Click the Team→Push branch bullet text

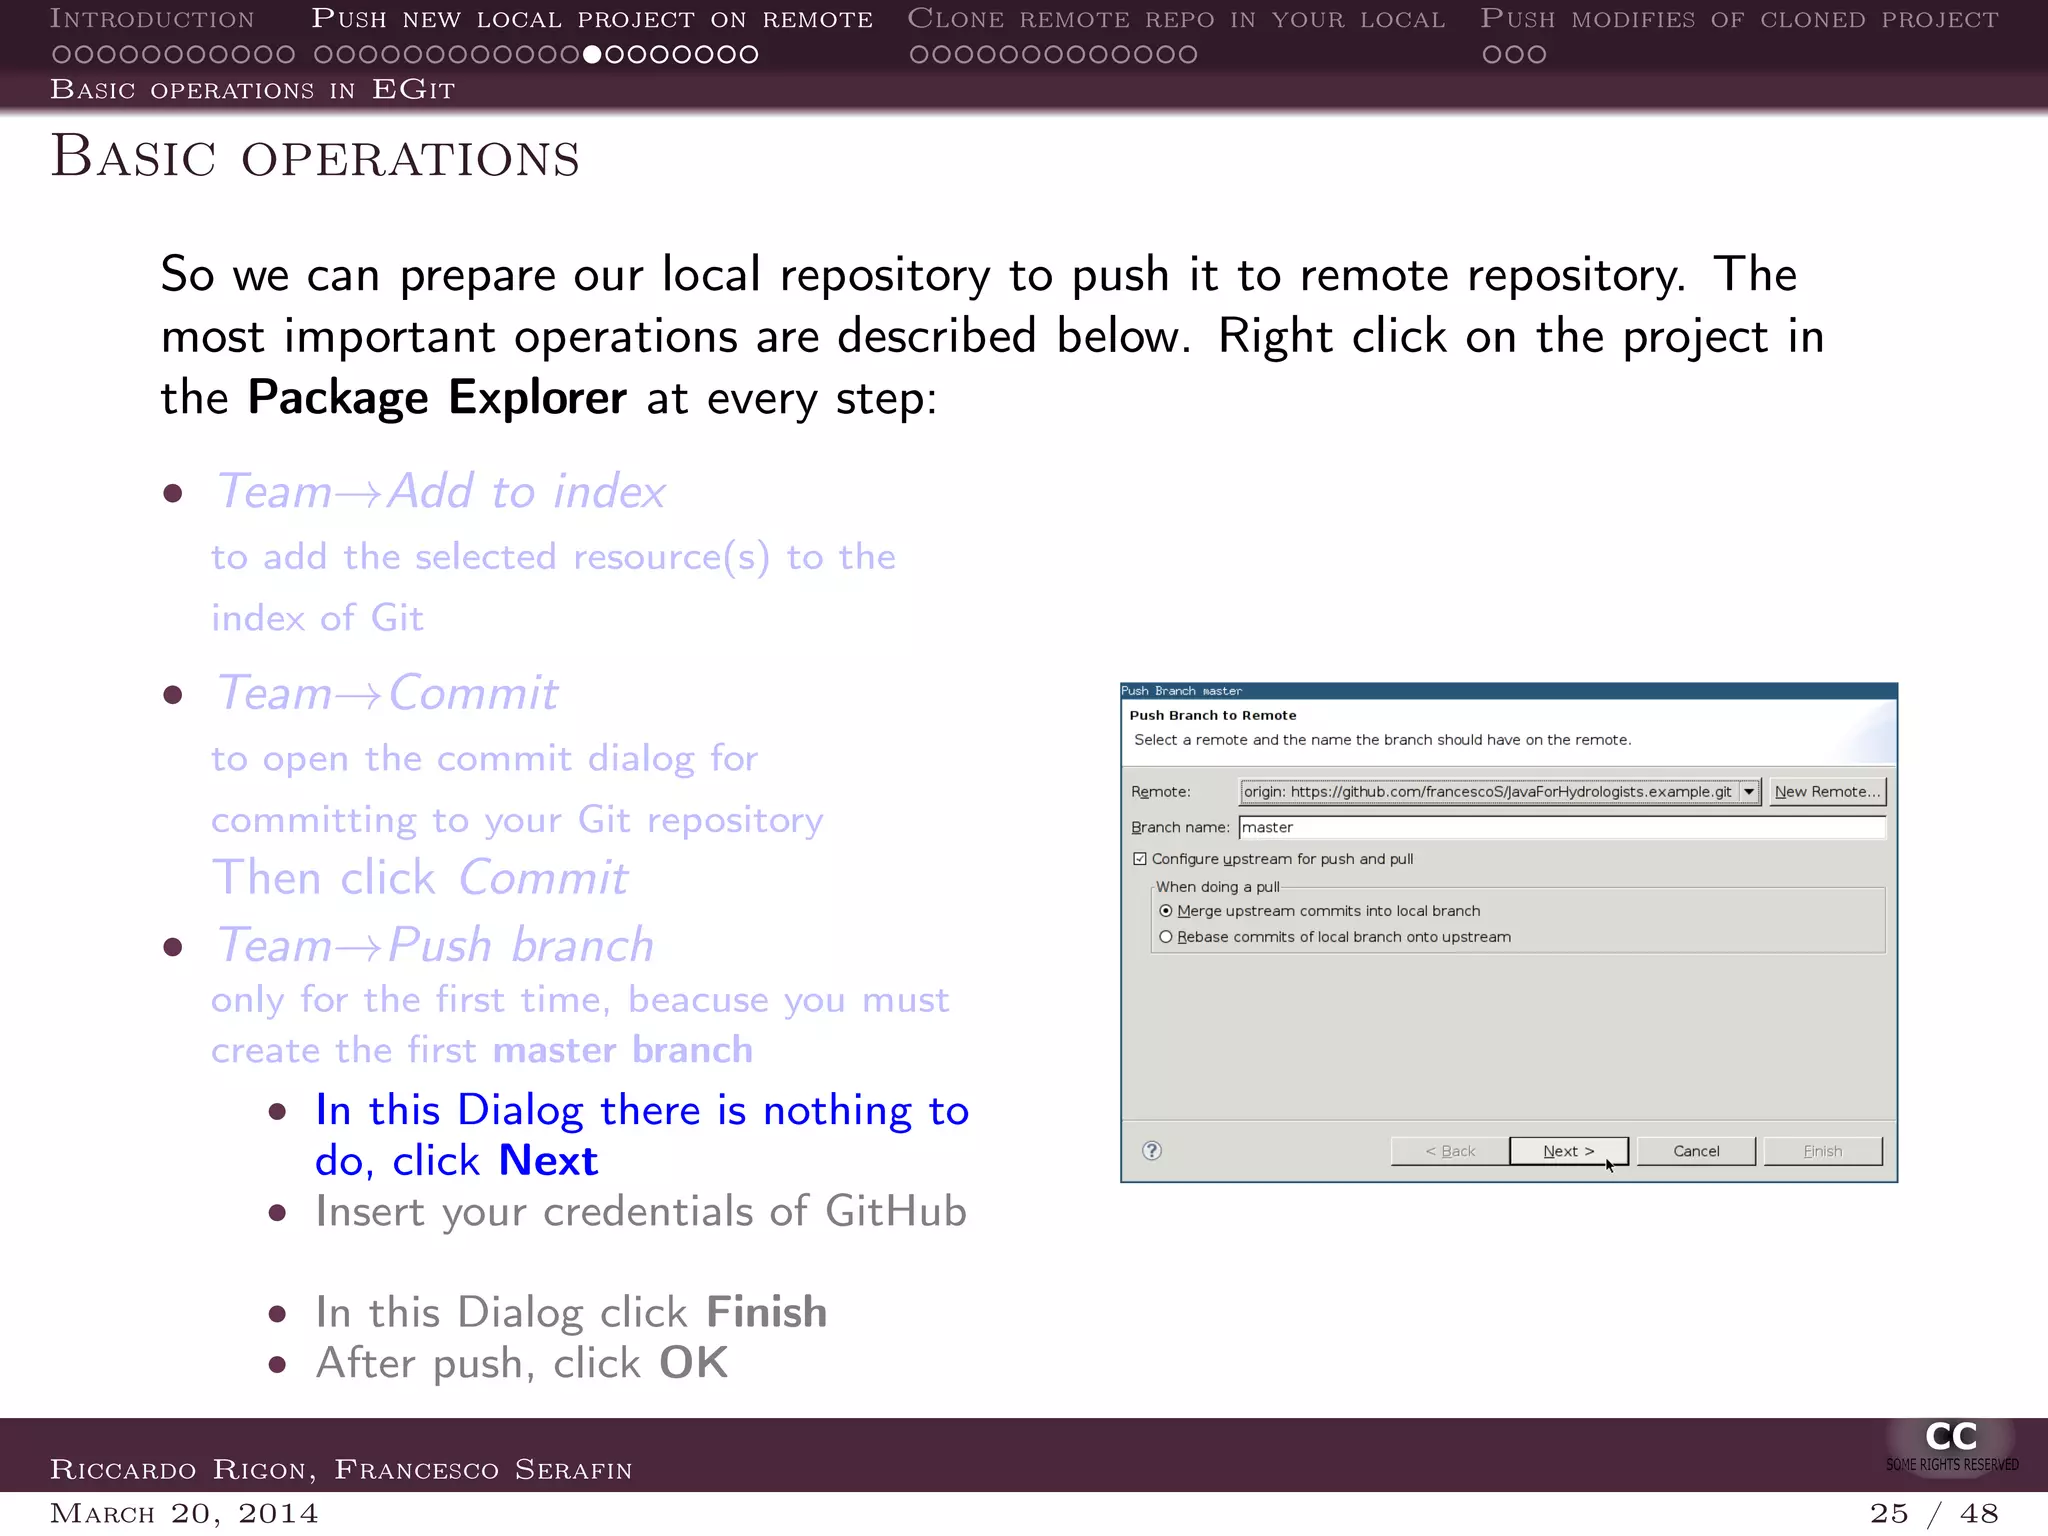(x=435, y=945)
